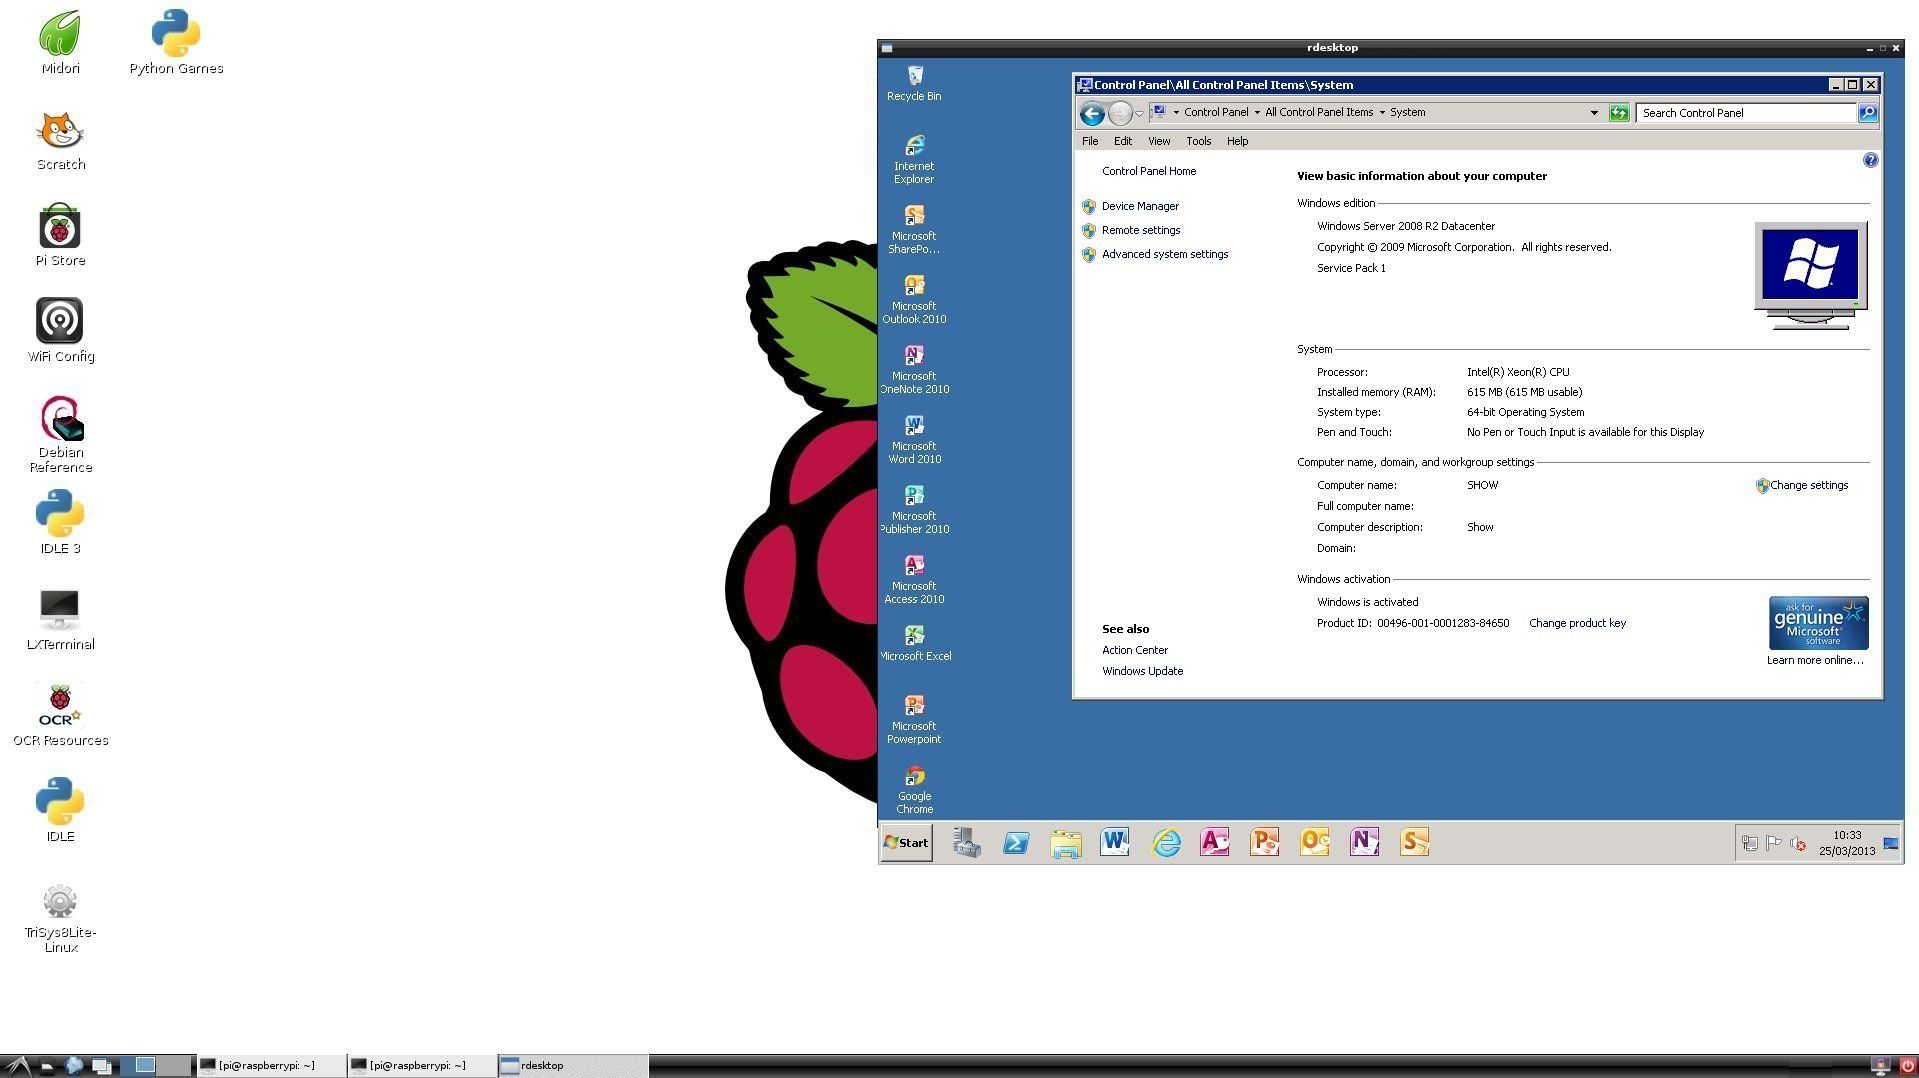Open Recycle Bin in the rdesktop window
Image resolution: width=1919 pixels, height=1078 pixels.
914,83
